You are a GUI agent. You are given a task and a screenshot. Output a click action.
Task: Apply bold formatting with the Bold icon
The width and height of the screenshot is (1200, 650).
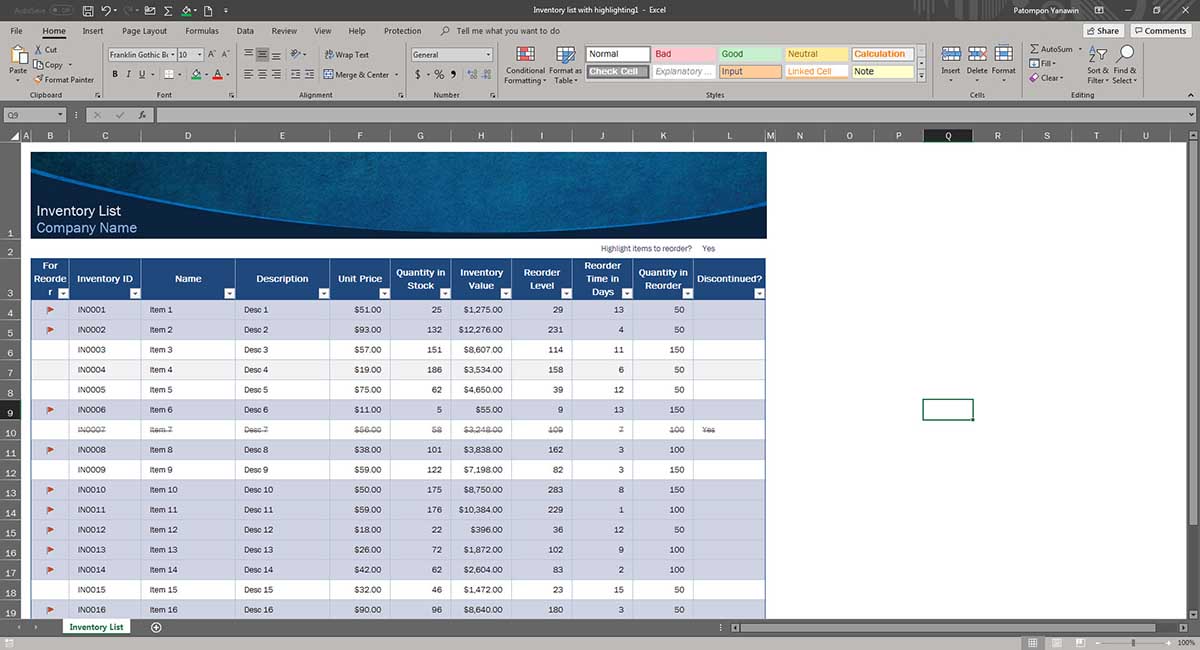click(114, 73)
